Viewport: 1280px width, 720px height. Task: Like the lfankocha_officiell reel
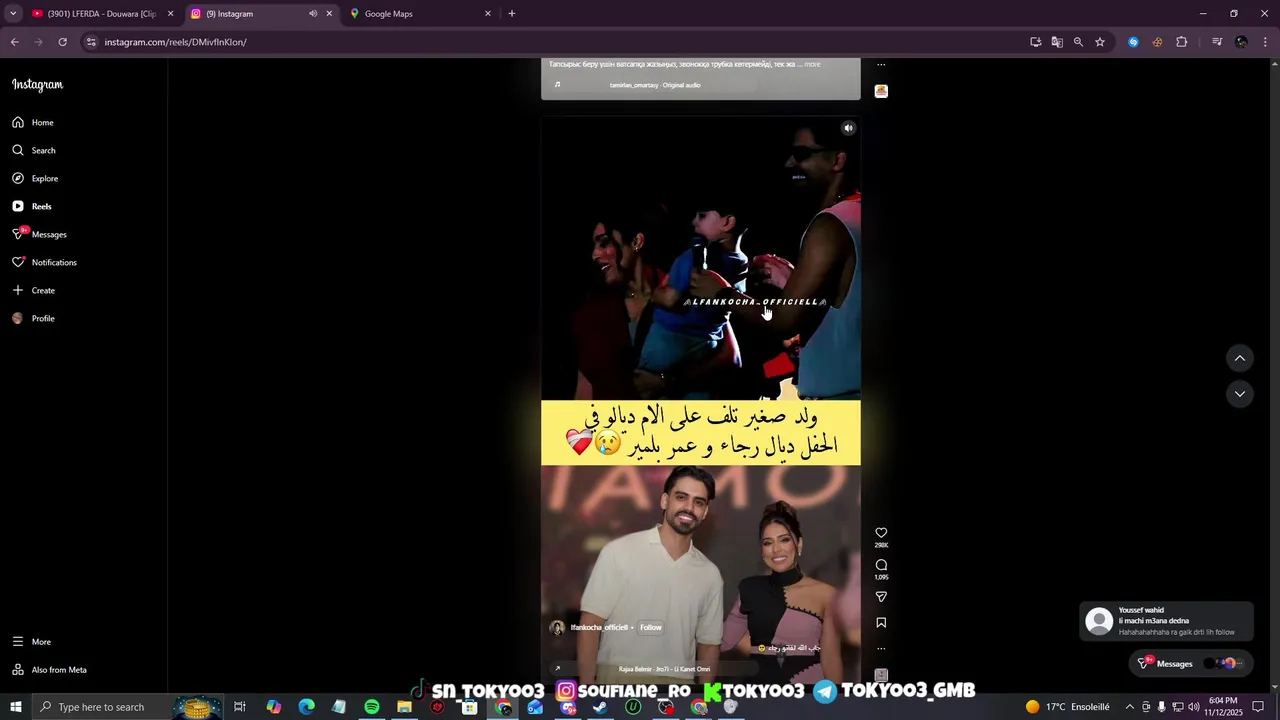(x=881, y=533)
